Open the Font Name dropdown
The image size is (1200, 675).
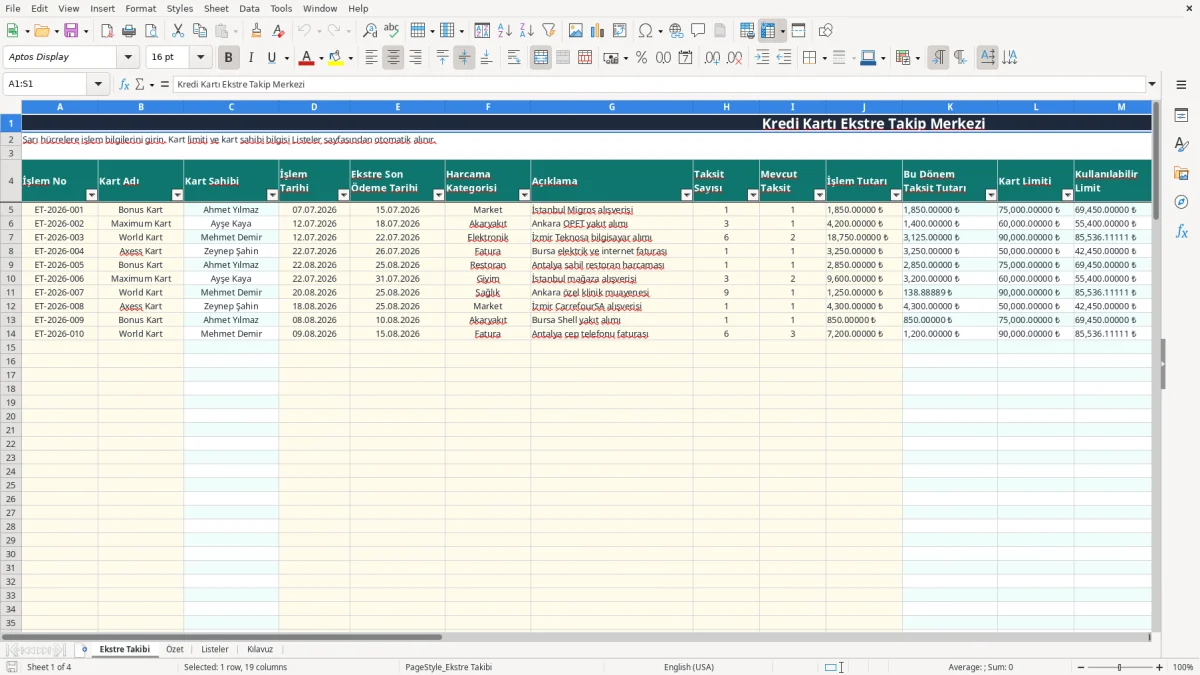(x=128, y=58)
